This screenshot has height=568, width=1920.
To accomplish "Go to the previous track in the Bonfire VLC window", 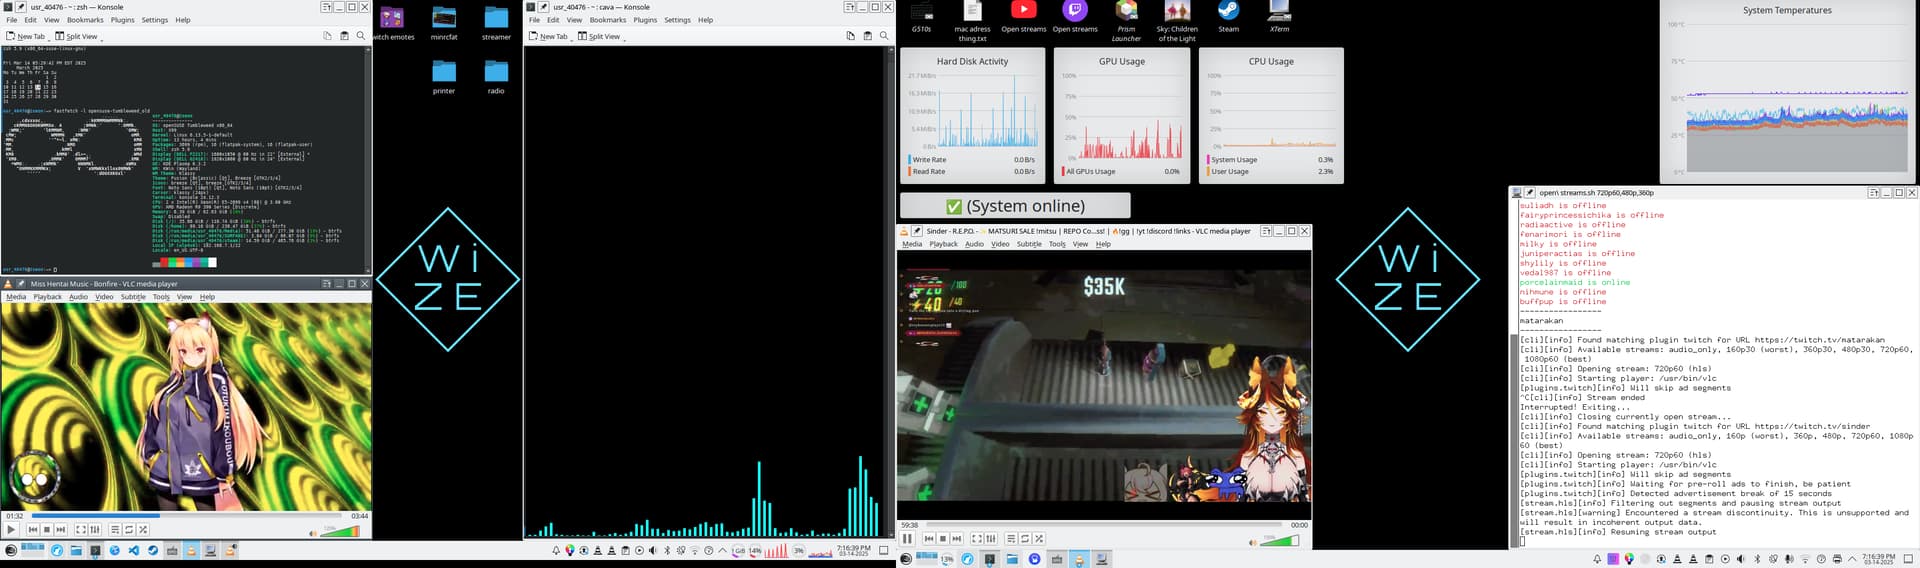I will [33, 529].
